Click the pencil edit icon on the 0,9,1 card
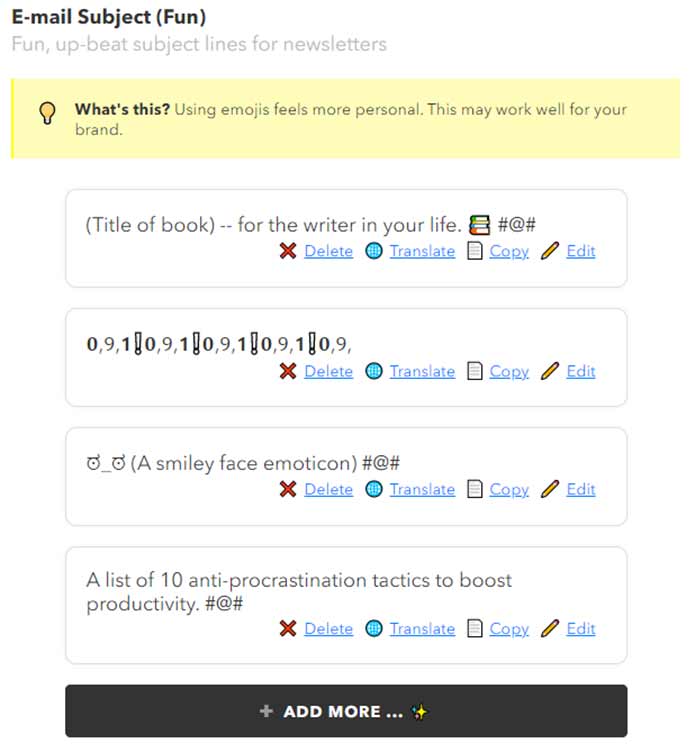Viewport: 695px width, 752px height. pyautogui.click(x=549, y=371)
